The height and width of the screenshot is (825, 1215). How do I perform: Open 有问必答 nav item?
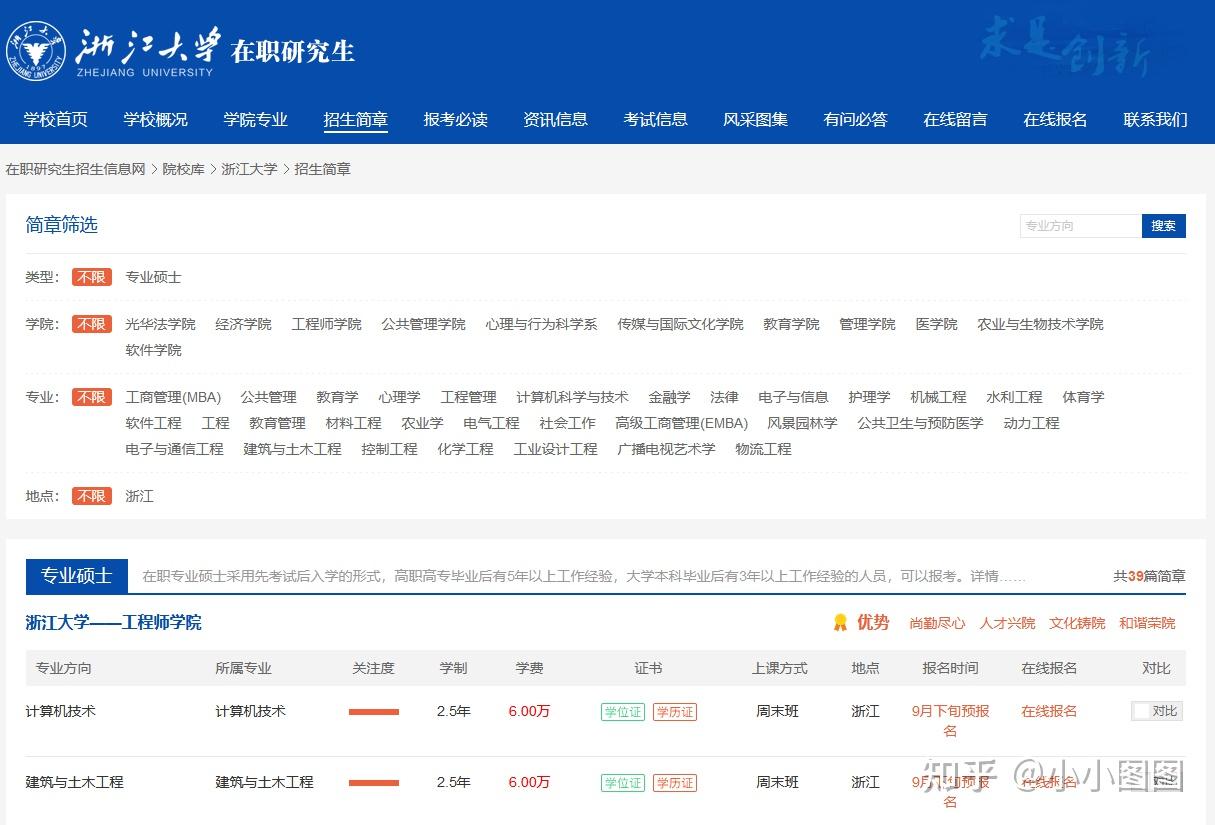[856, 119]
